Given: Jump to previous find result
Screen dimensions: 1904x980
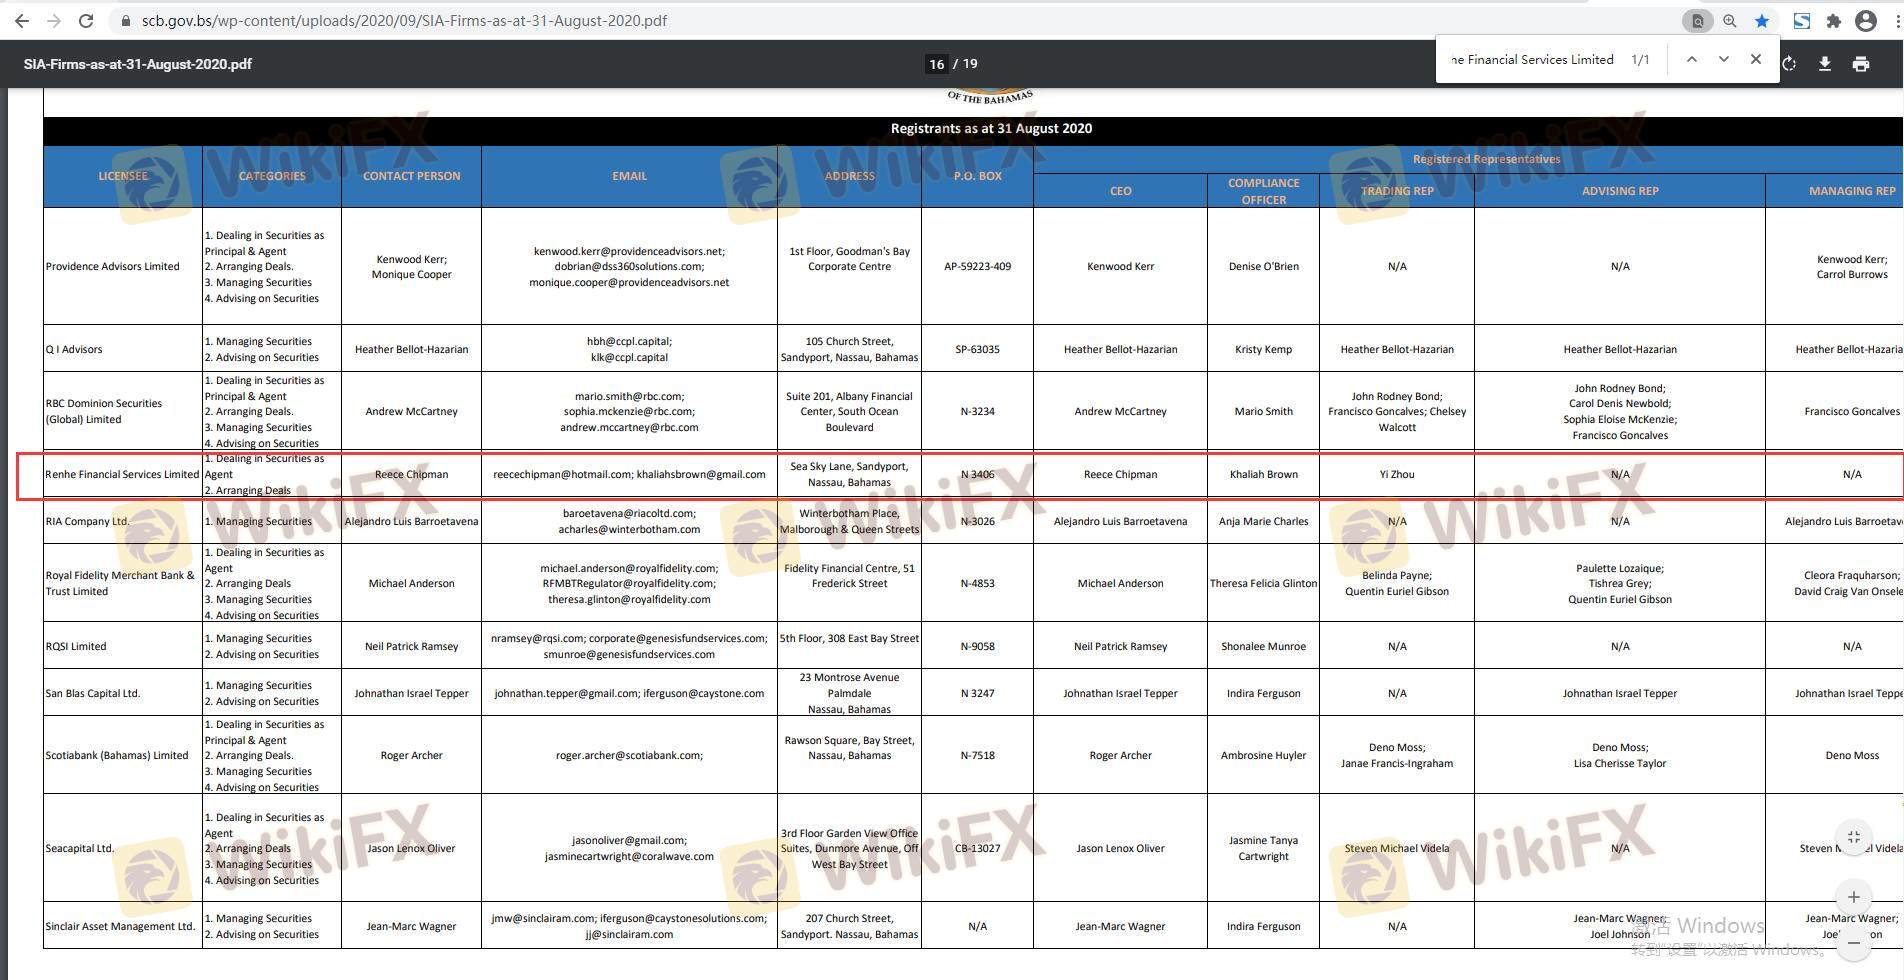Looking at the screenshot, I should pyautogui.click(x=1691, y=59).
